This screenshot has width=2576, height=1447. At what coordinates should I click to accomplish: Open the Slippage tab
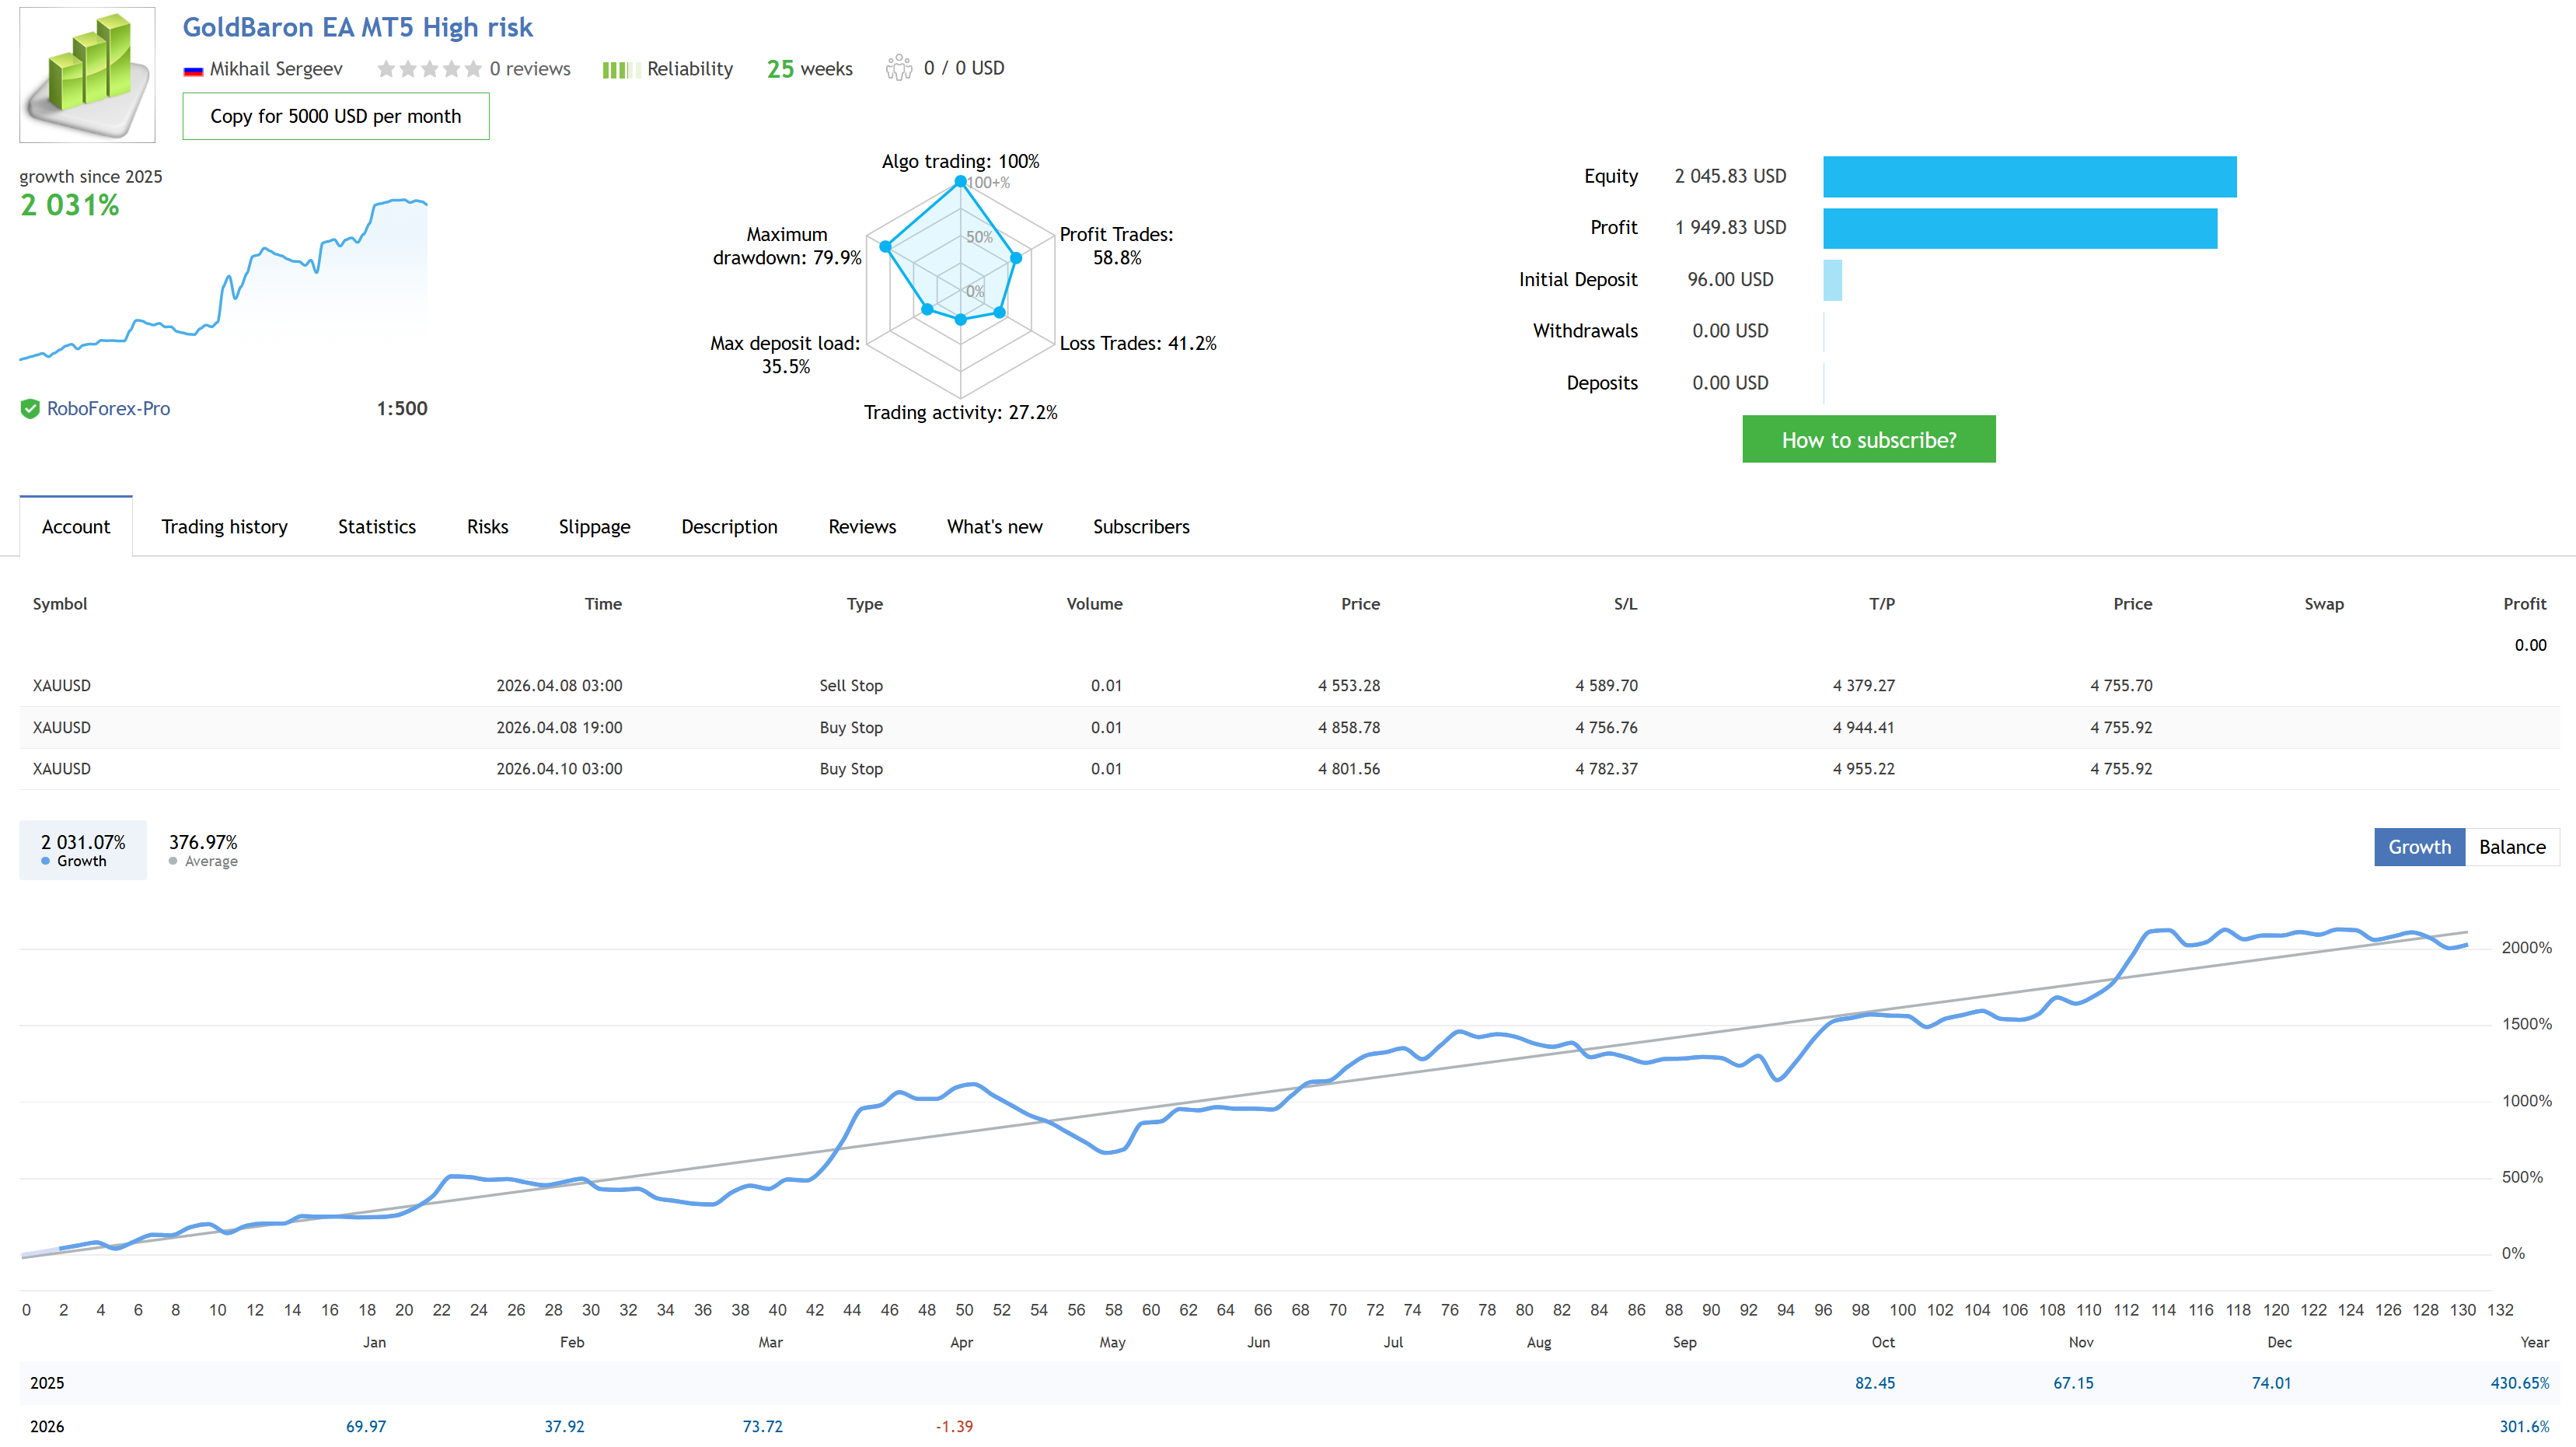click(x=594, y=527)
